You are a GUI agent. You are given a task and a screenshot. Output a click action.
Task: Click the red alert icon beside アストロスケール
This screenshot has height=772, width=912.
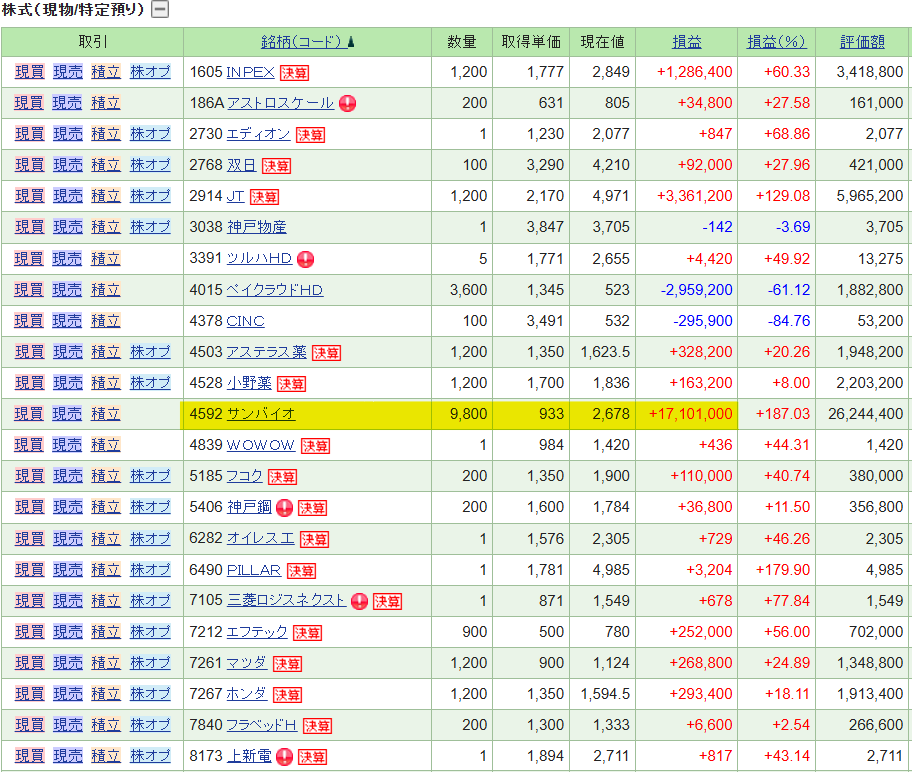click(x=348, y=103)
